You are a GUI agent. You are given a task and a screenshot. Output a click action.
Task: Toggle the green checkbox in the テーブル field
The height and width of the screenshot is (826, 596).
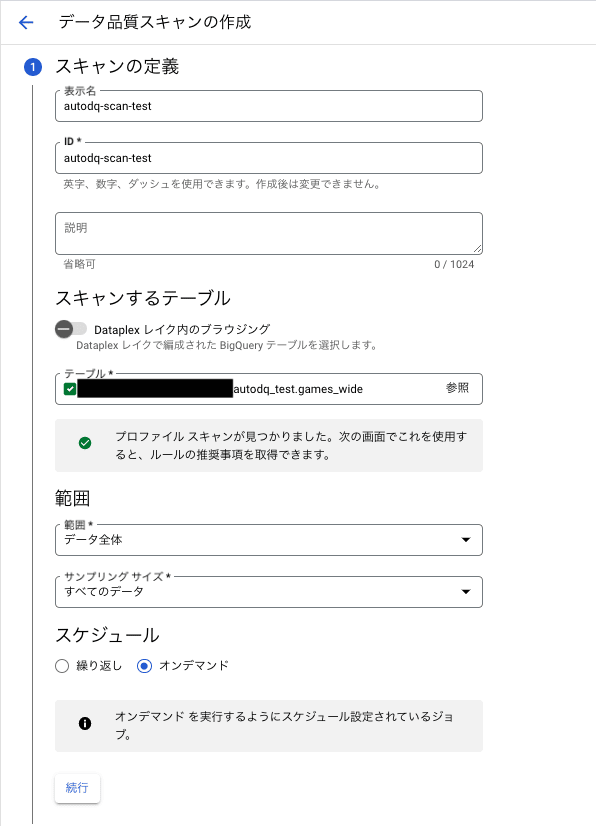(x=69, y=388)
